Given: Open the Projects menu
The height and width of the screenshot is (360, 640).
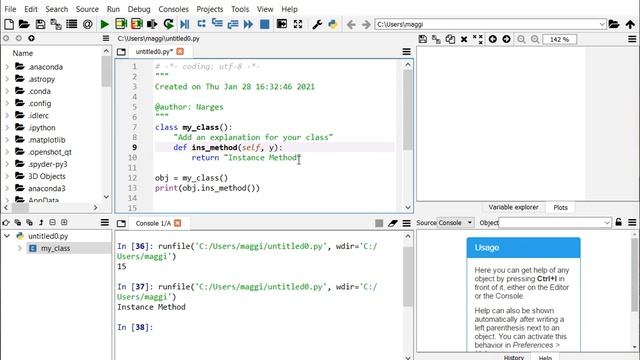Looking at the screenshot, I should pos(209,9).
